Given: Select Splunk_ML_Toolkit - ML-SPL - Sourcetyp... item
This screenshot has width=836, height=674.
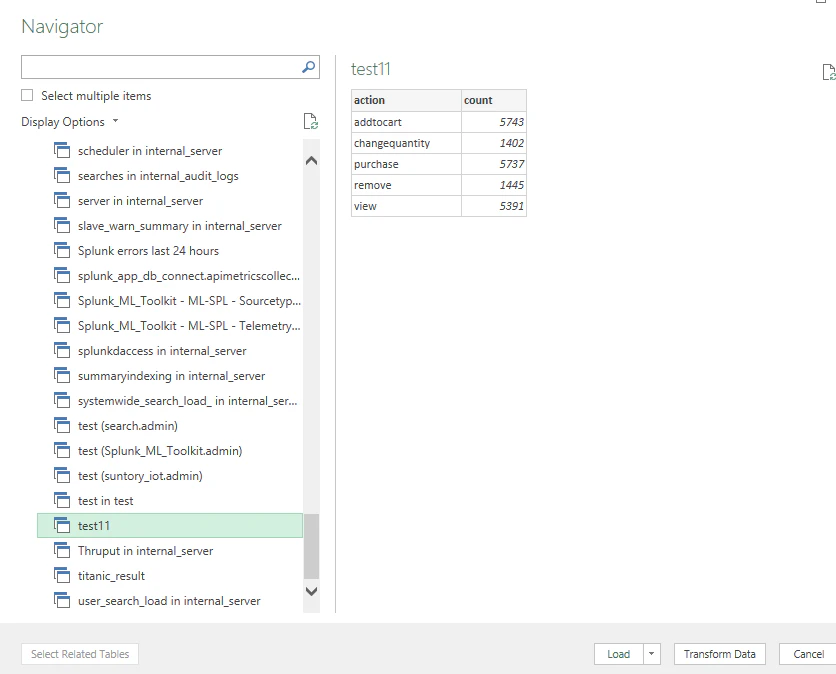Looking at the screenshot, I should tap(170, 301).
